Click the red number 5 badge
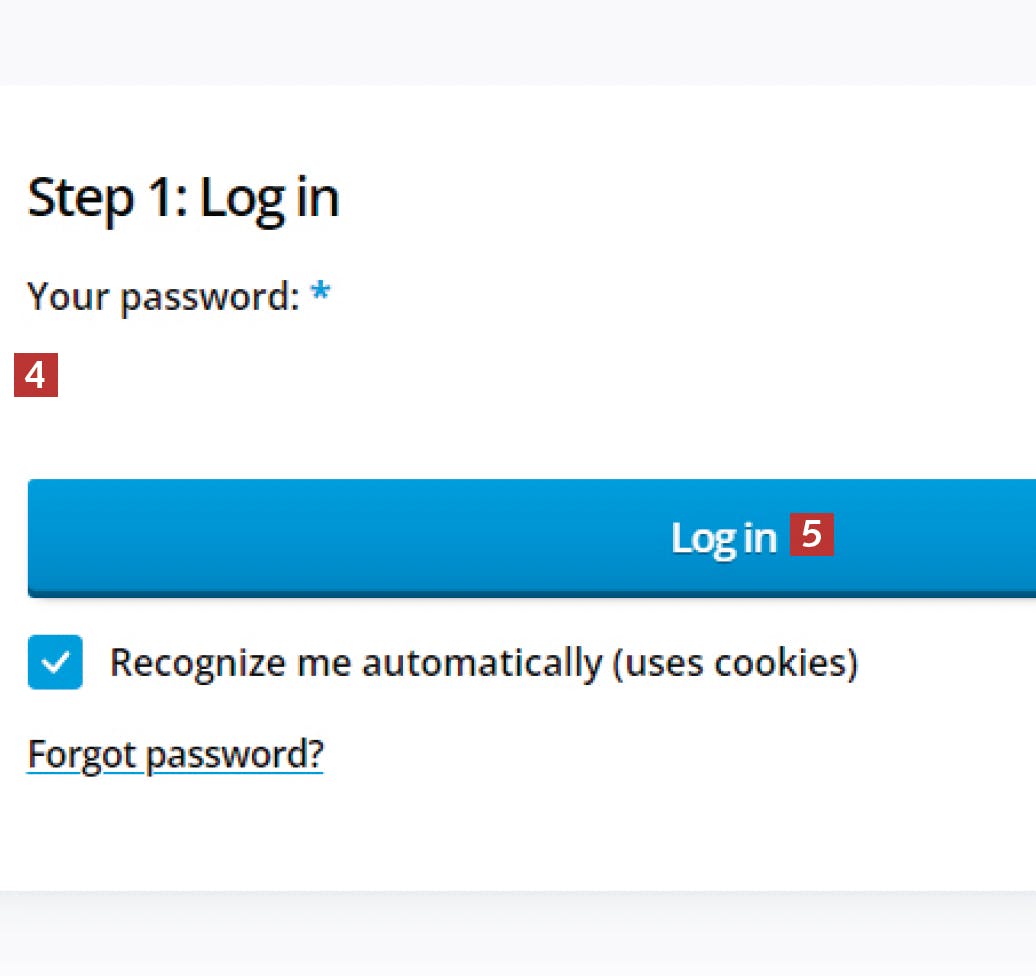 click(x=812, y=535)
